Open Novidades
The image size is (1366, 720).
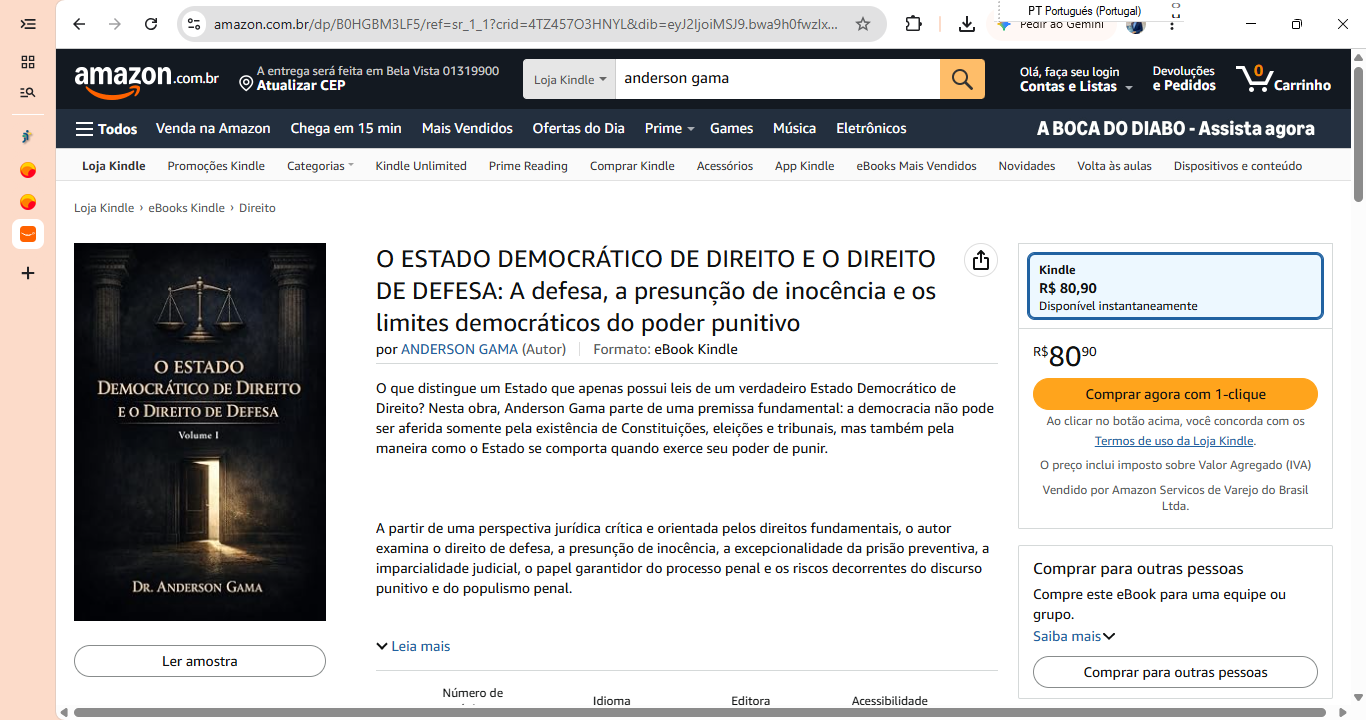click(1027, 166)
